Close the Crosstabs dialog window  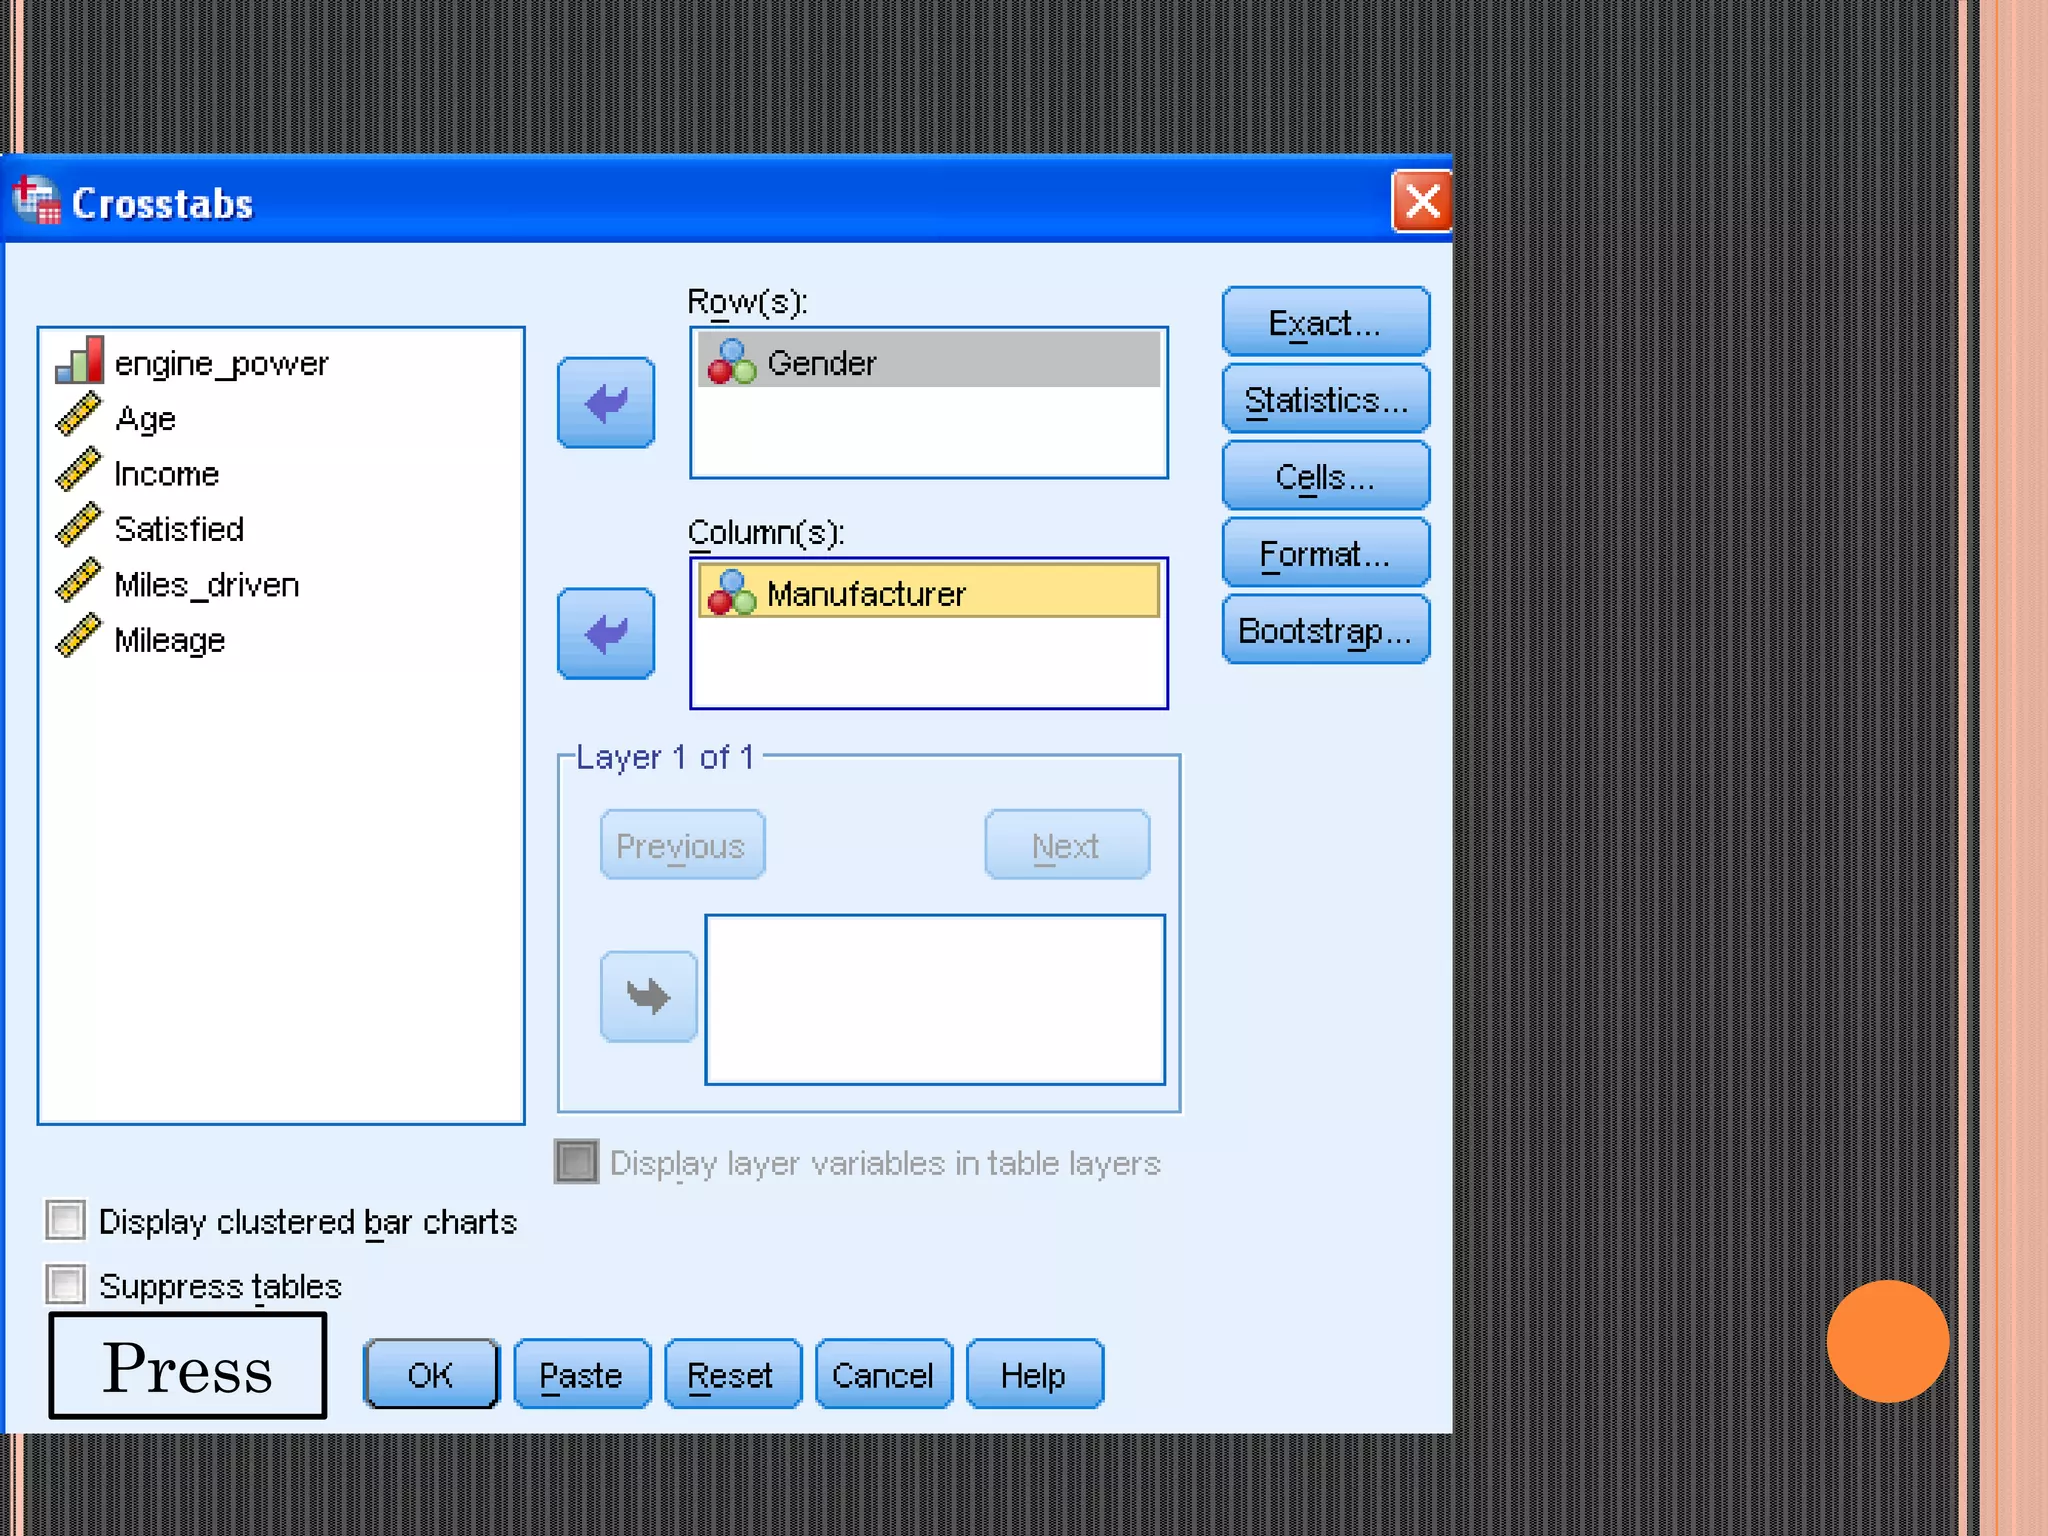tap(1421, 202)
